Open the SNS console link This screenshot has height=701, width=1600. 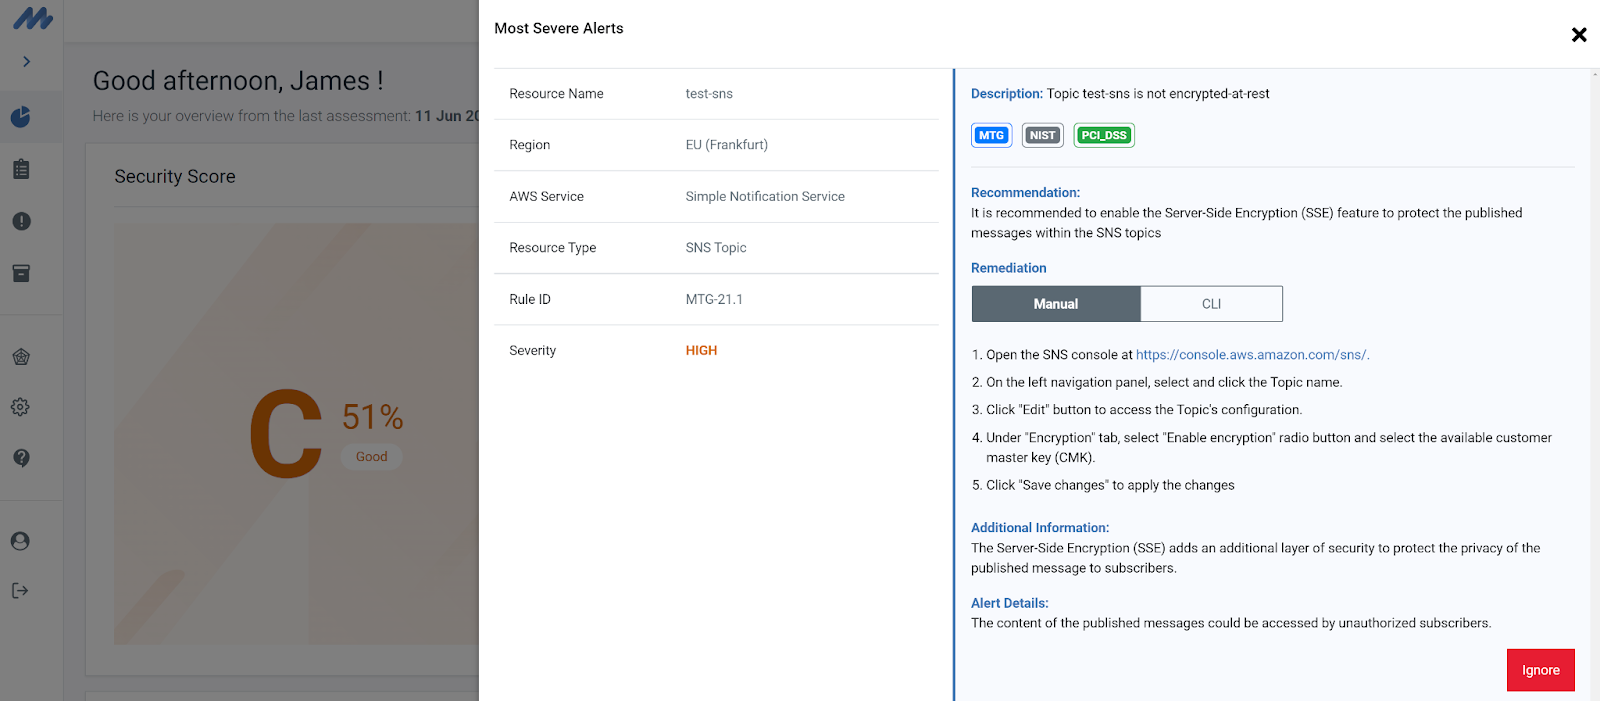point(1251,355)
